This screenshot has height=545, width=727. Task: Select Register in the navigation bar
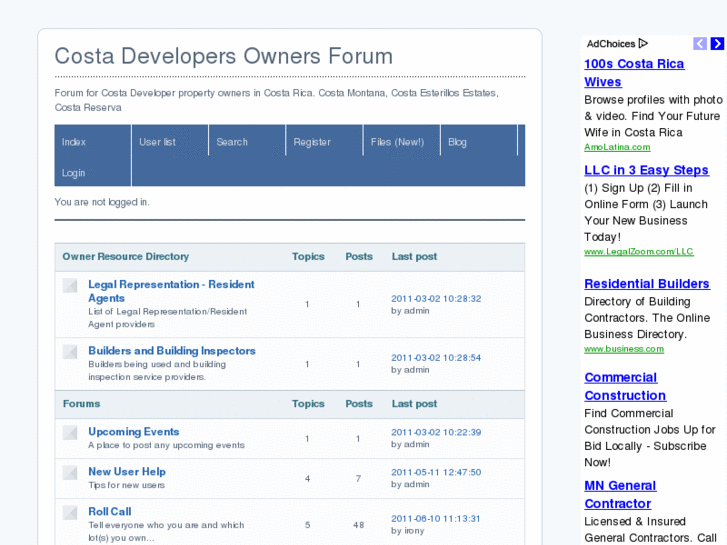312,142
